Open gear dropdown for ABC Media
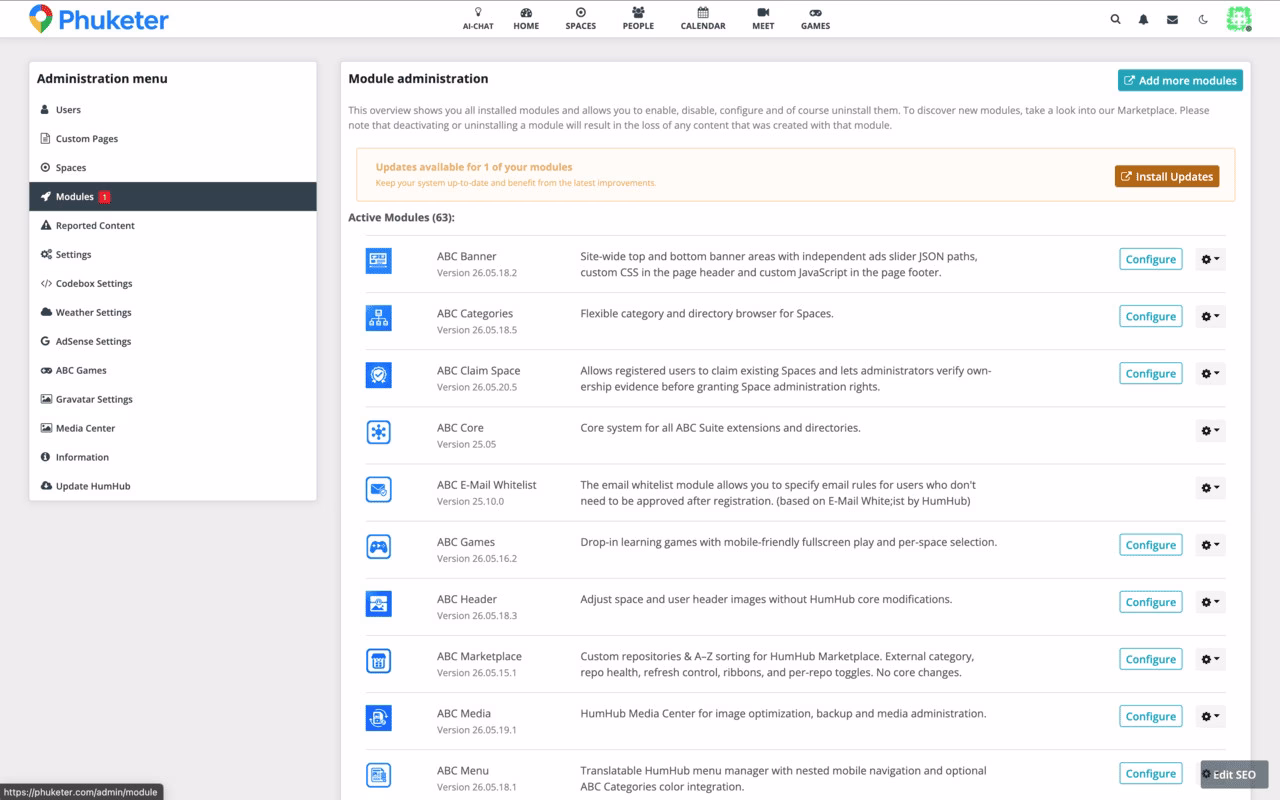The width and height of the screenshot is (1280, 800). [1210, 717]
